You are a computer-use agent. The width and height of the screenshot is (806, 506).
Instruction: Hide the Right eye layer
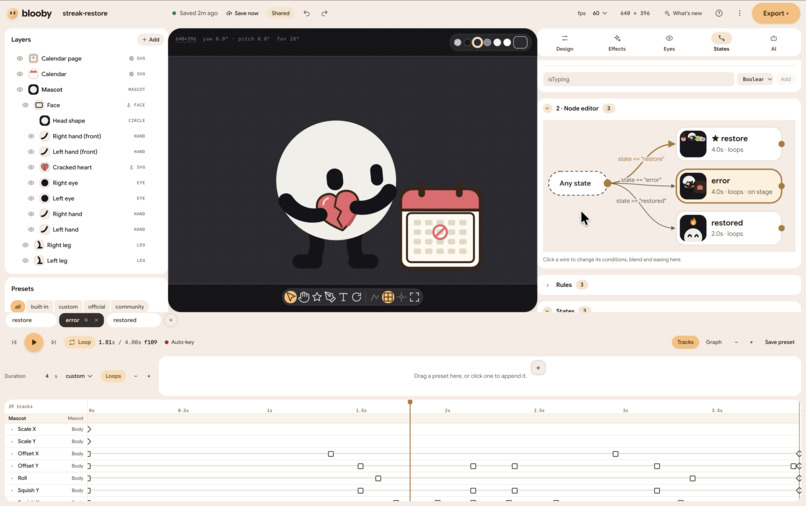[x=31, y=183]
